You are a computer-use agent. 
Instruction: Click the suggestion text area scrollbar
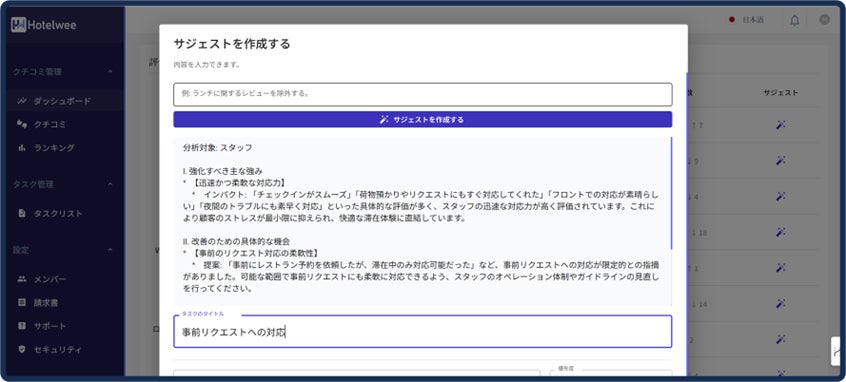click(672, 193)
